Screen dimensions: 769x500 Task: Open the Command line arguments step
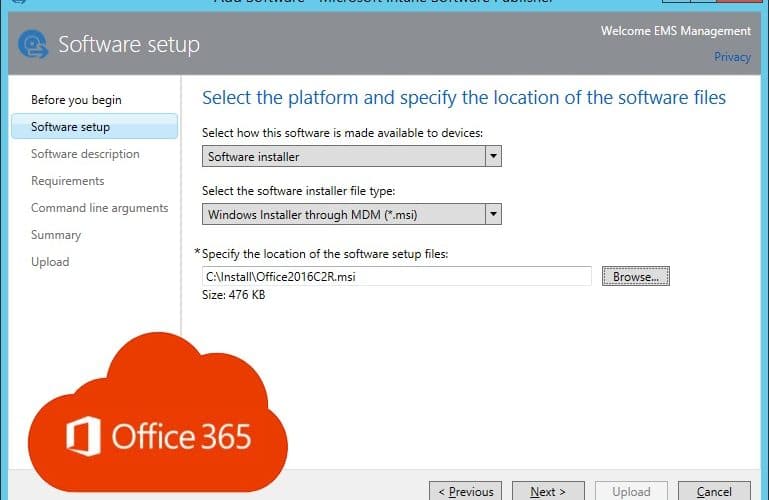click(100, 208)
